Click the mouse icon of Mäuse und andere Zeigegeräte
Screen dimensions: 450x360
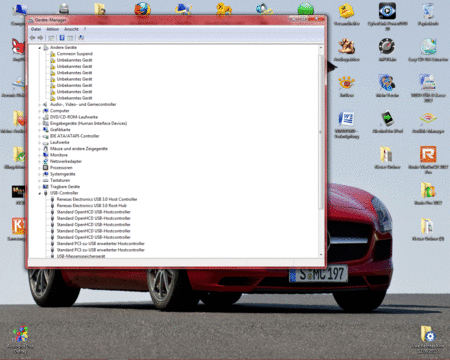tap(46, 149)
